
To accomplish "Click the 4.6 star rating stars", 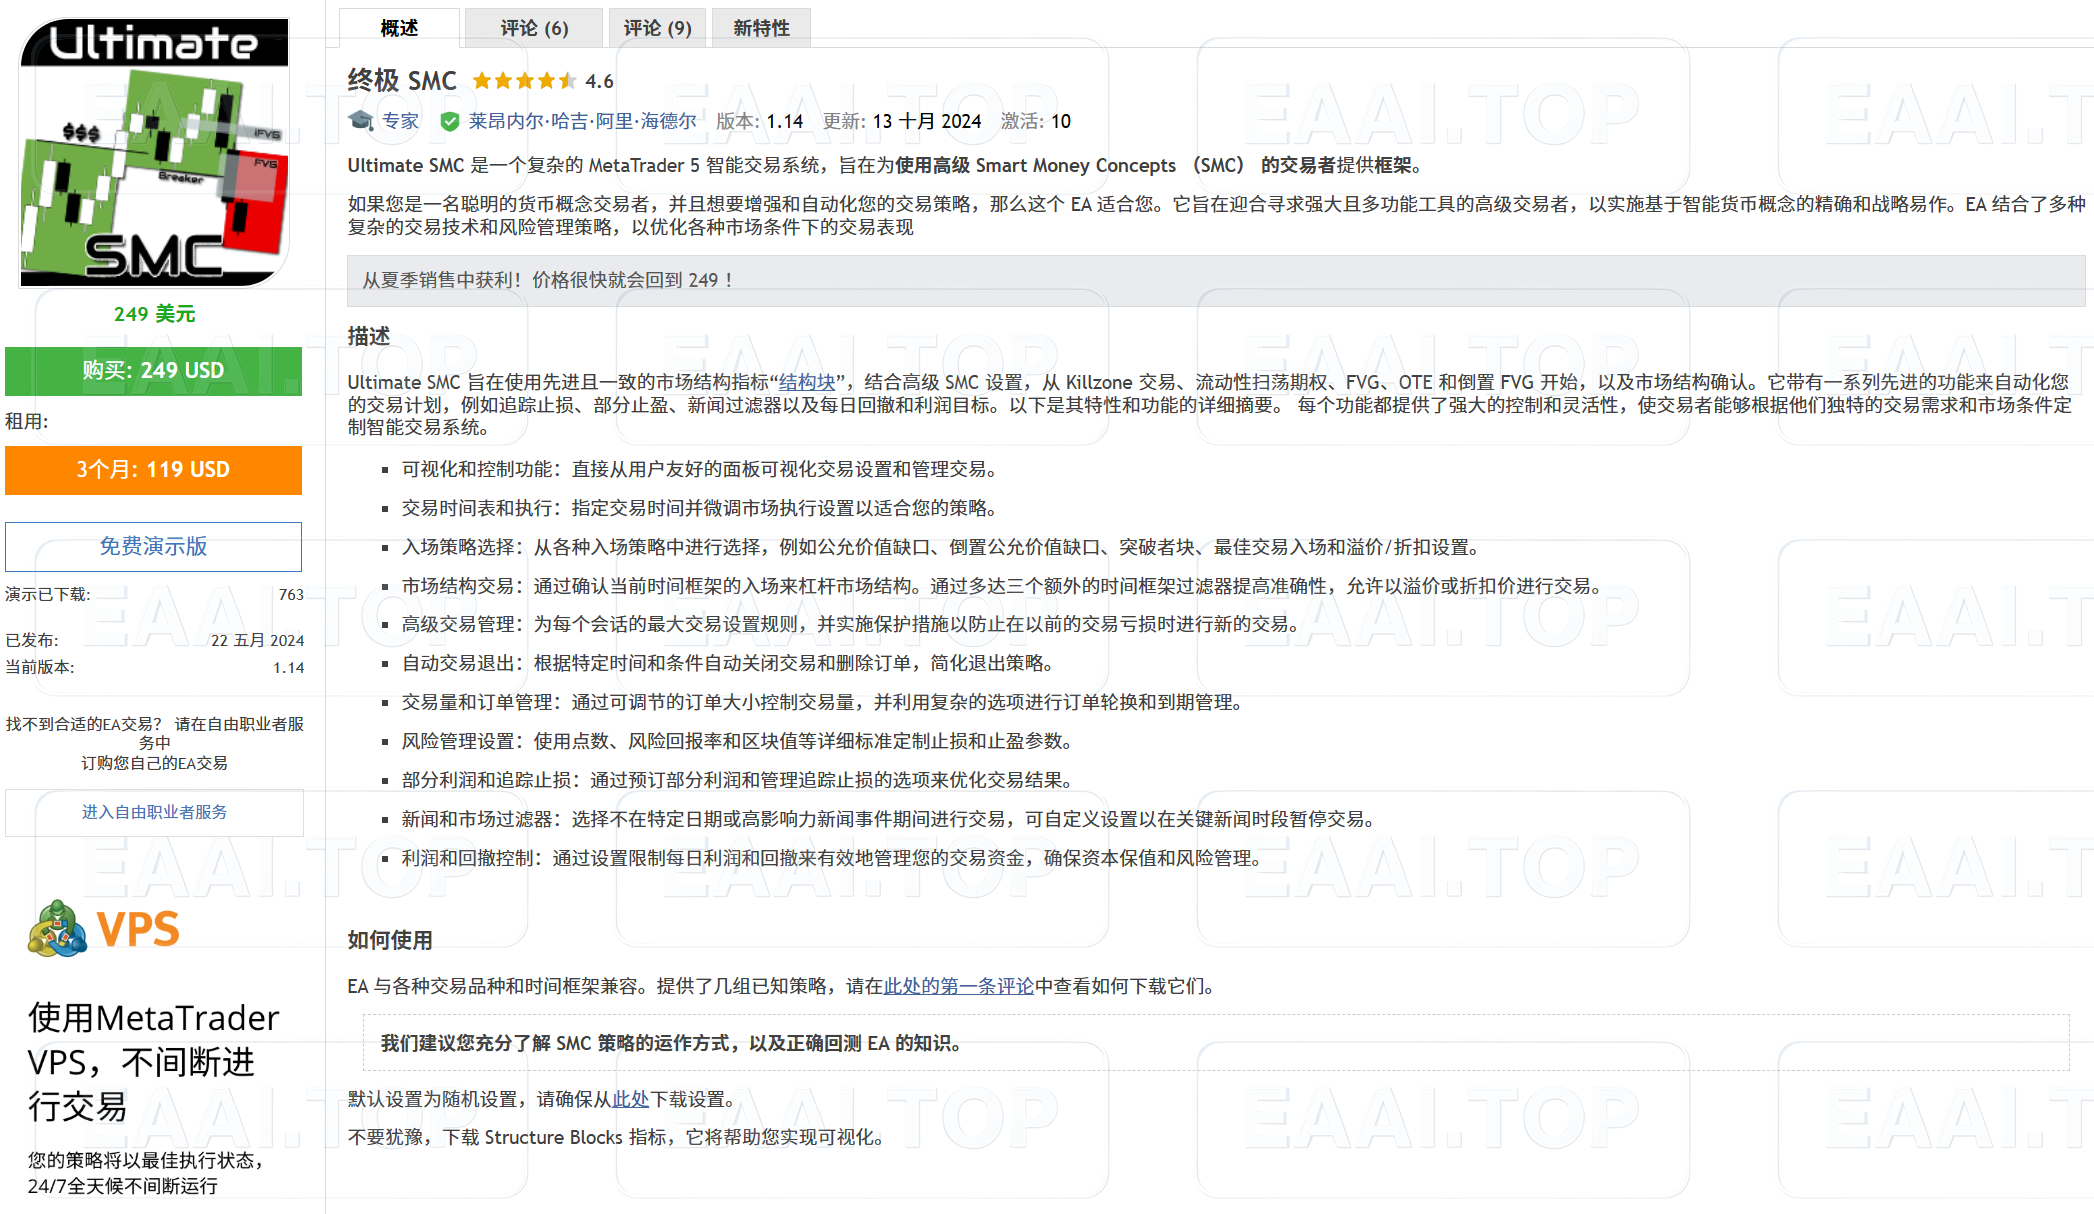I will point(523,80).
